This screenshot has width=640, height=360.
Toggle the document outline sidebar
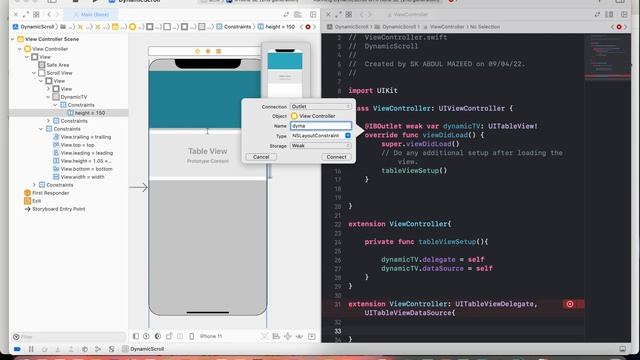[x=136, y=336]
